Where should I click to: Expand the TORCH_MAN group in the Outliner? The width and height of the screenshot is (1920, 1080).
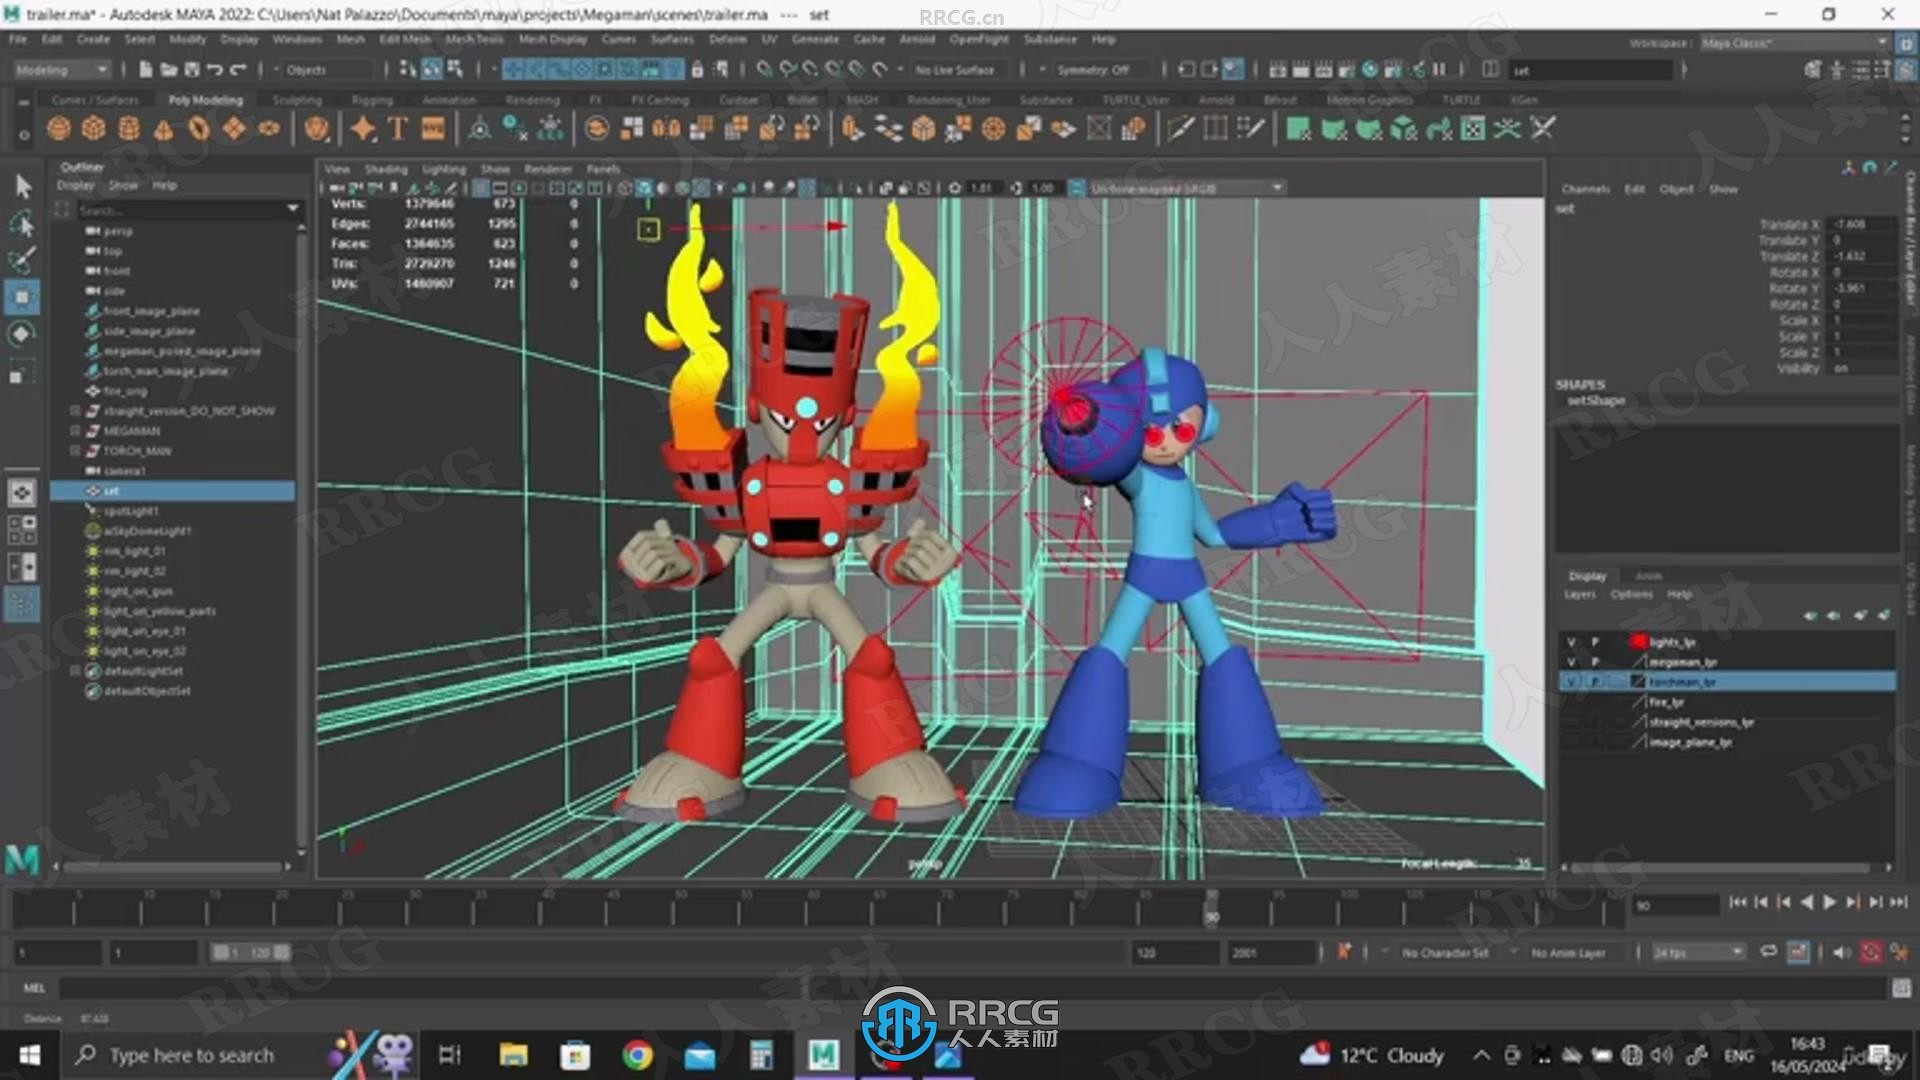click(75, 451)
